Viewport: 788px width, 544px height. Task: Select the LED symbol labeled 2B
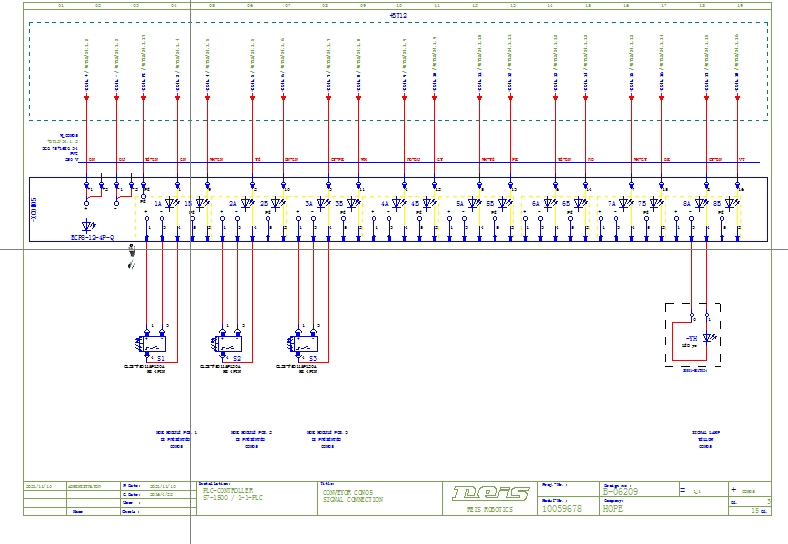tap(277, 203)
